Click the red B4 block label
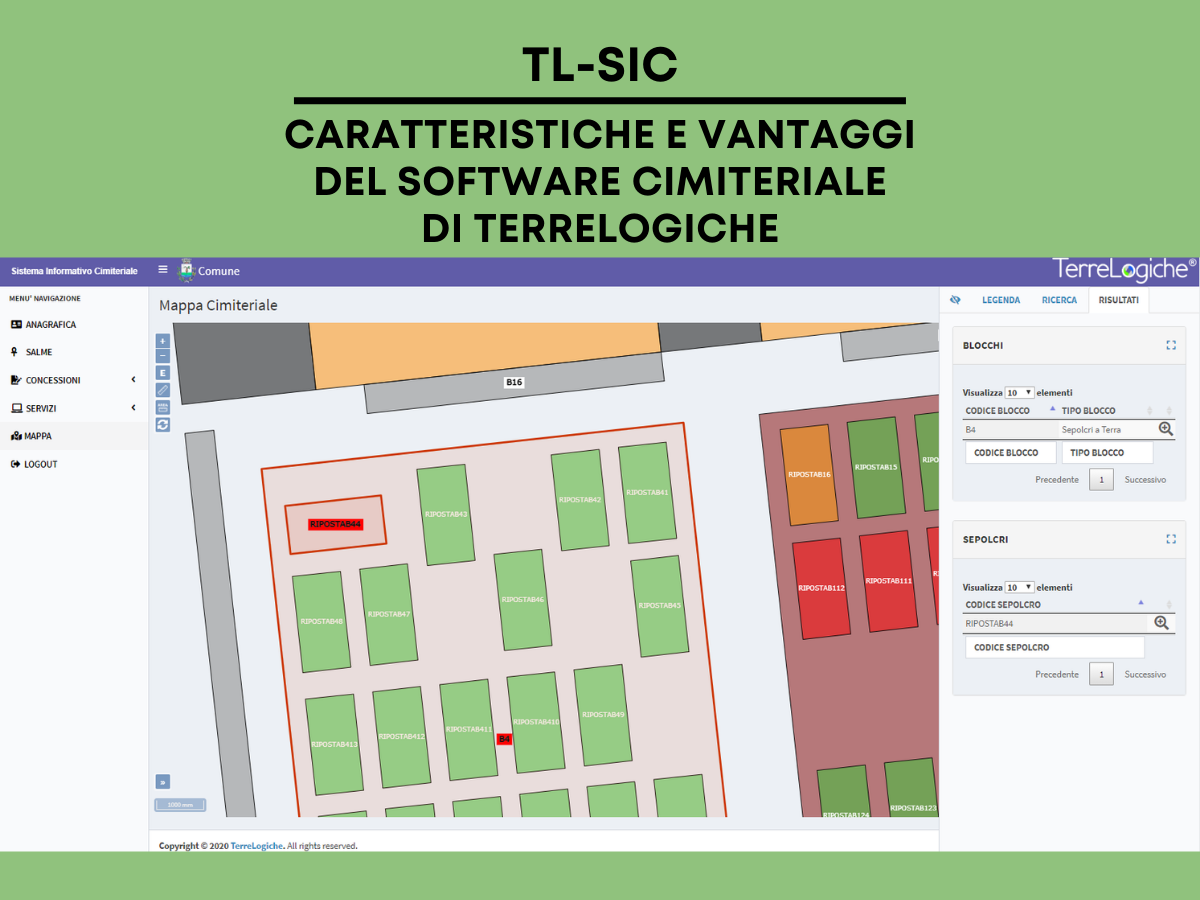 point(504,739)
